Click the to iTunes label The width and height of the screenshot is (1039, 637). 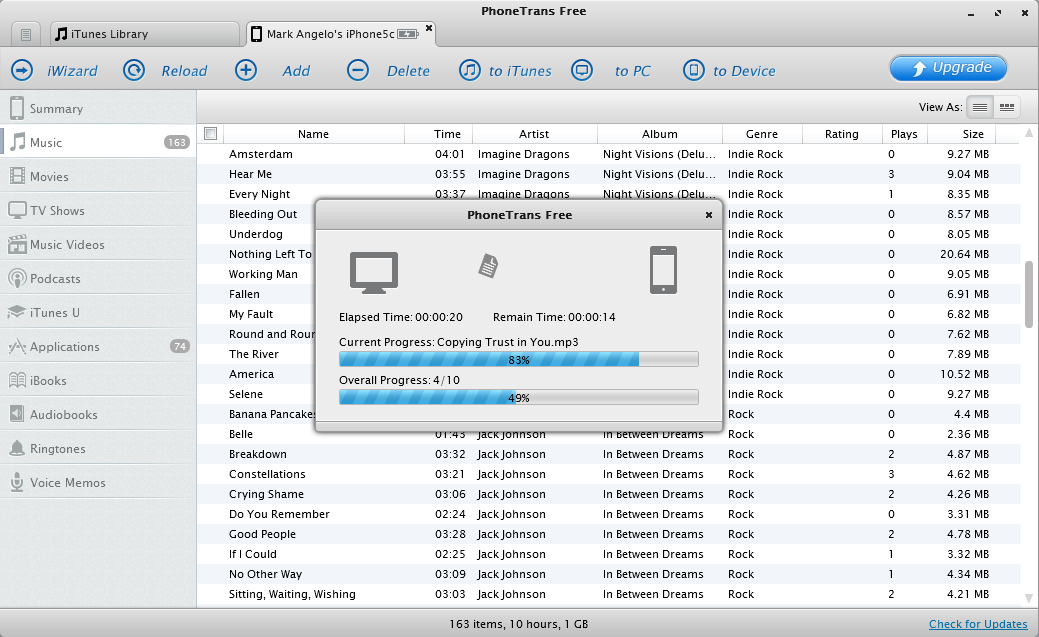coord(520,71)
